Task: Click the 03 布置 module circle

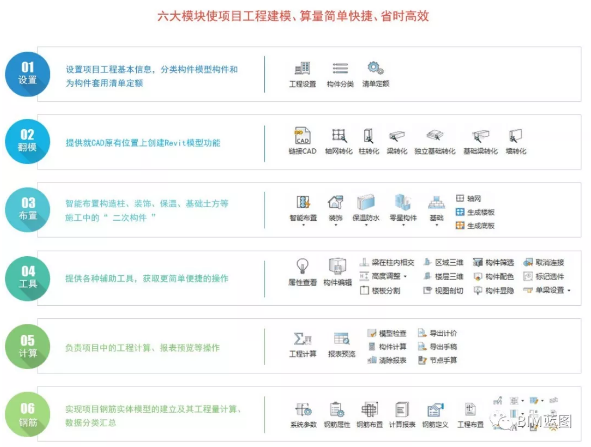Action: (28, 210)
